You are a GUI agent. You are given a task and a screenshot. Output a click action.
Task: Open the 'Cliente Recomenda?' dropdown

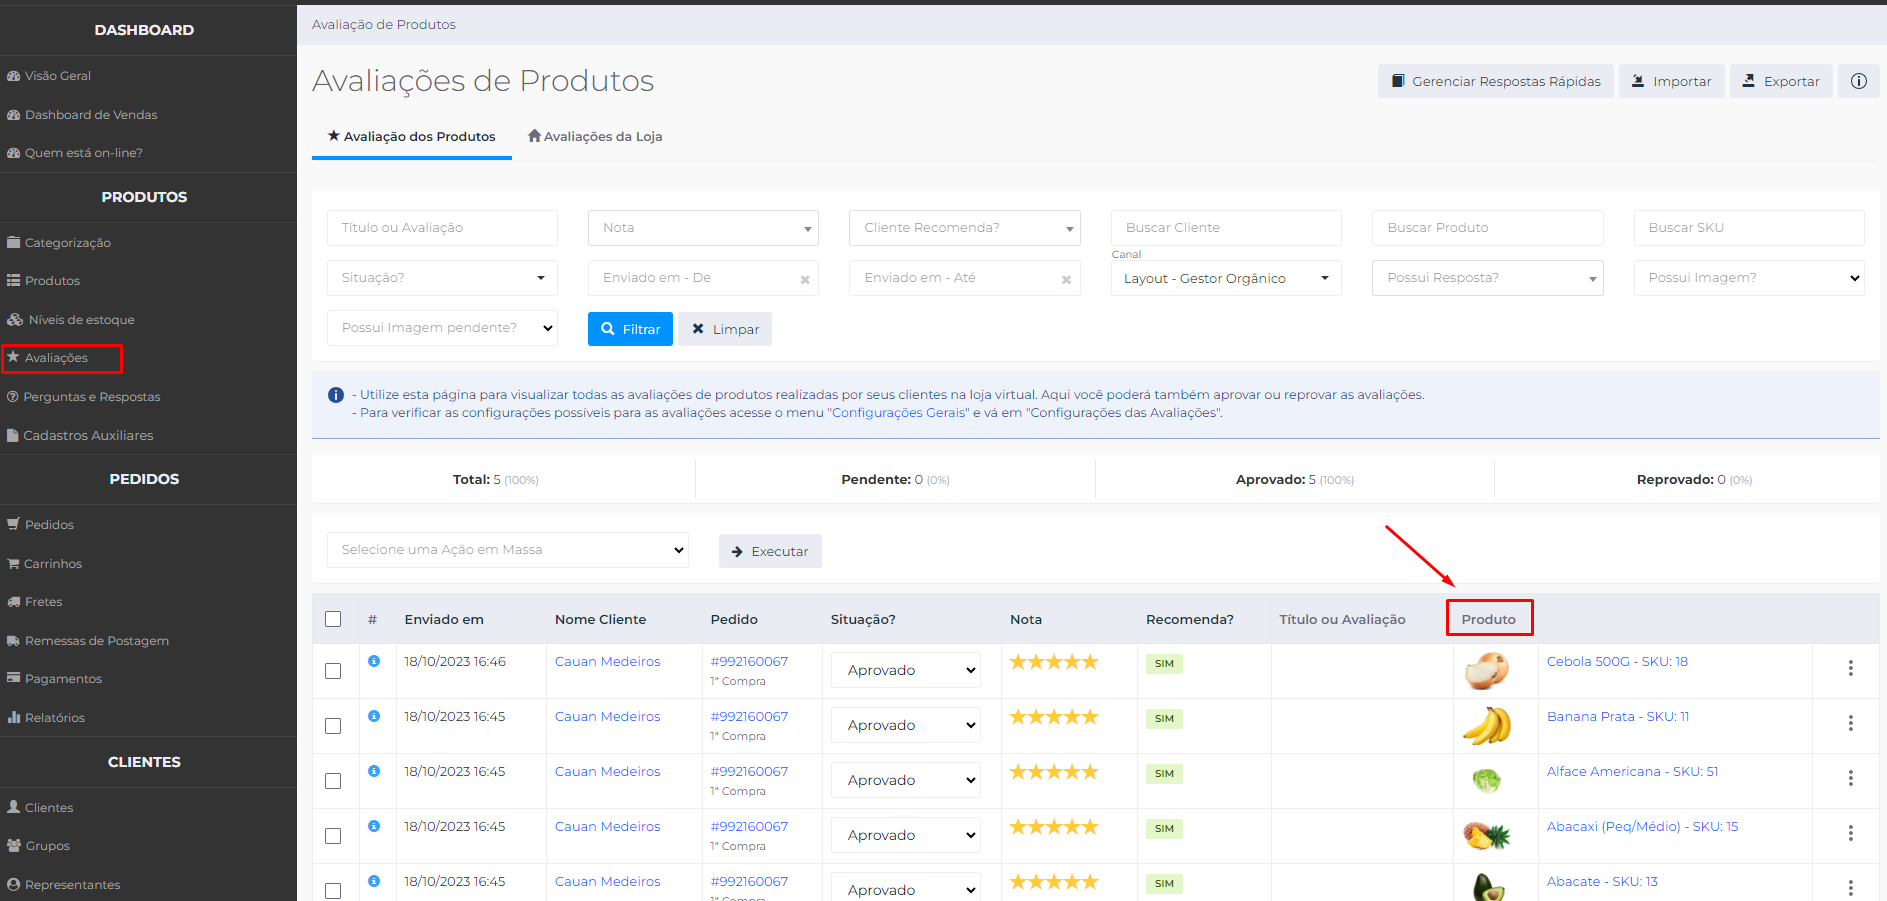[x=964, y=228]
